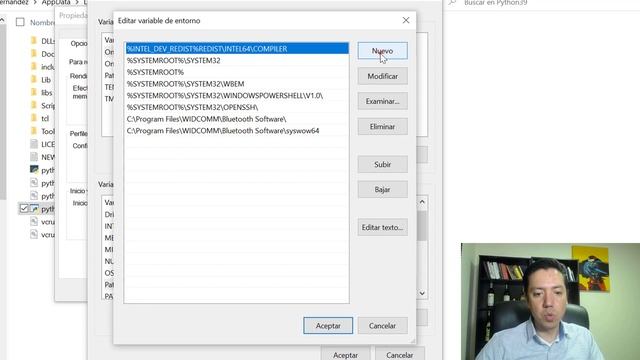Select the first vcruntime file icon
This screenshot has height=360, width=640.
34,222
